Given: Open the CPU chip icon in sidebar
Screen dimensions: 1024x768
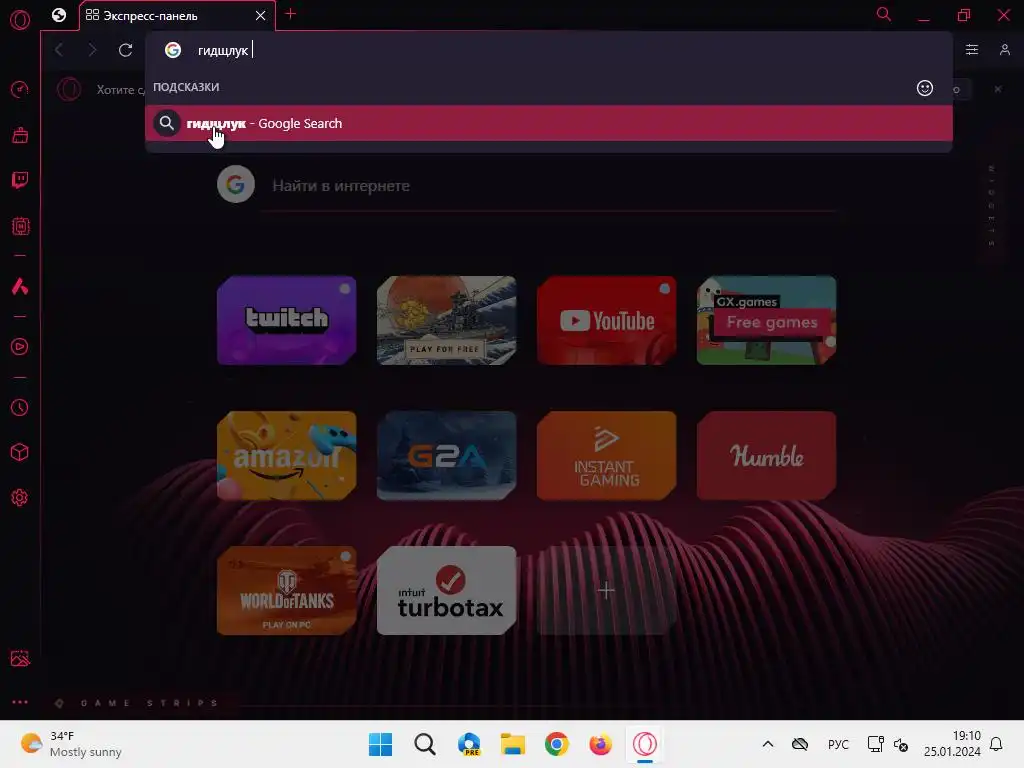Looking at the screenshot, I should tap(20, 226).
